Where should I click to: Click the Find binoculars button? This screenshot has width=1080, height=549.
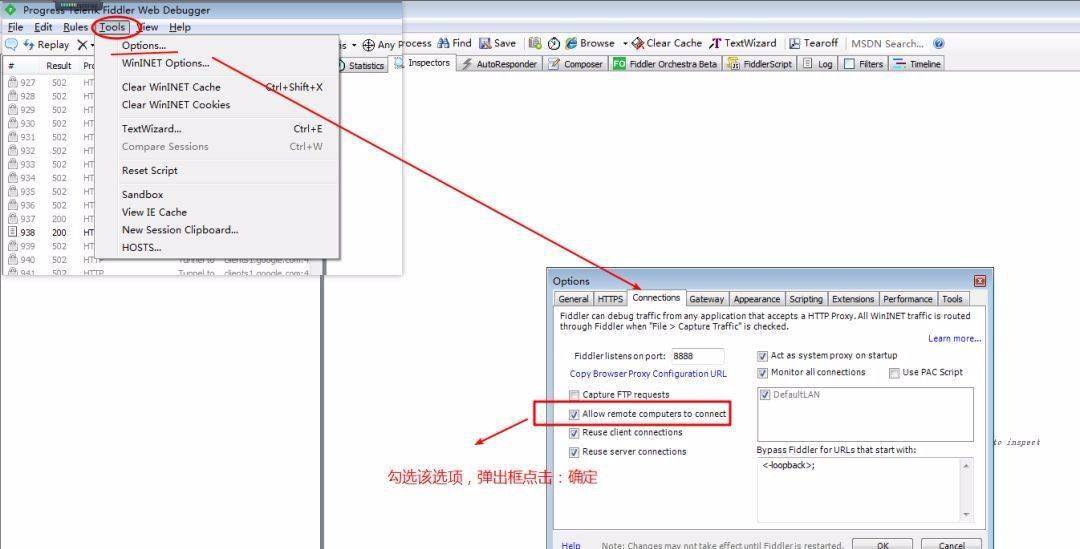click(x=455, y=43)
